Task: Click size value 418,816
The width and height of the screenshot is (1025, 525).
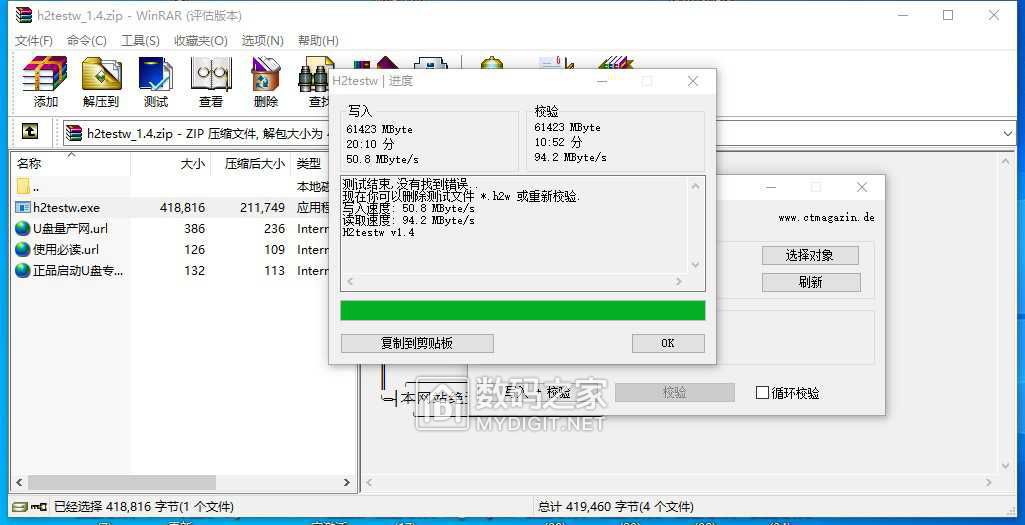Action: [182, 208]
